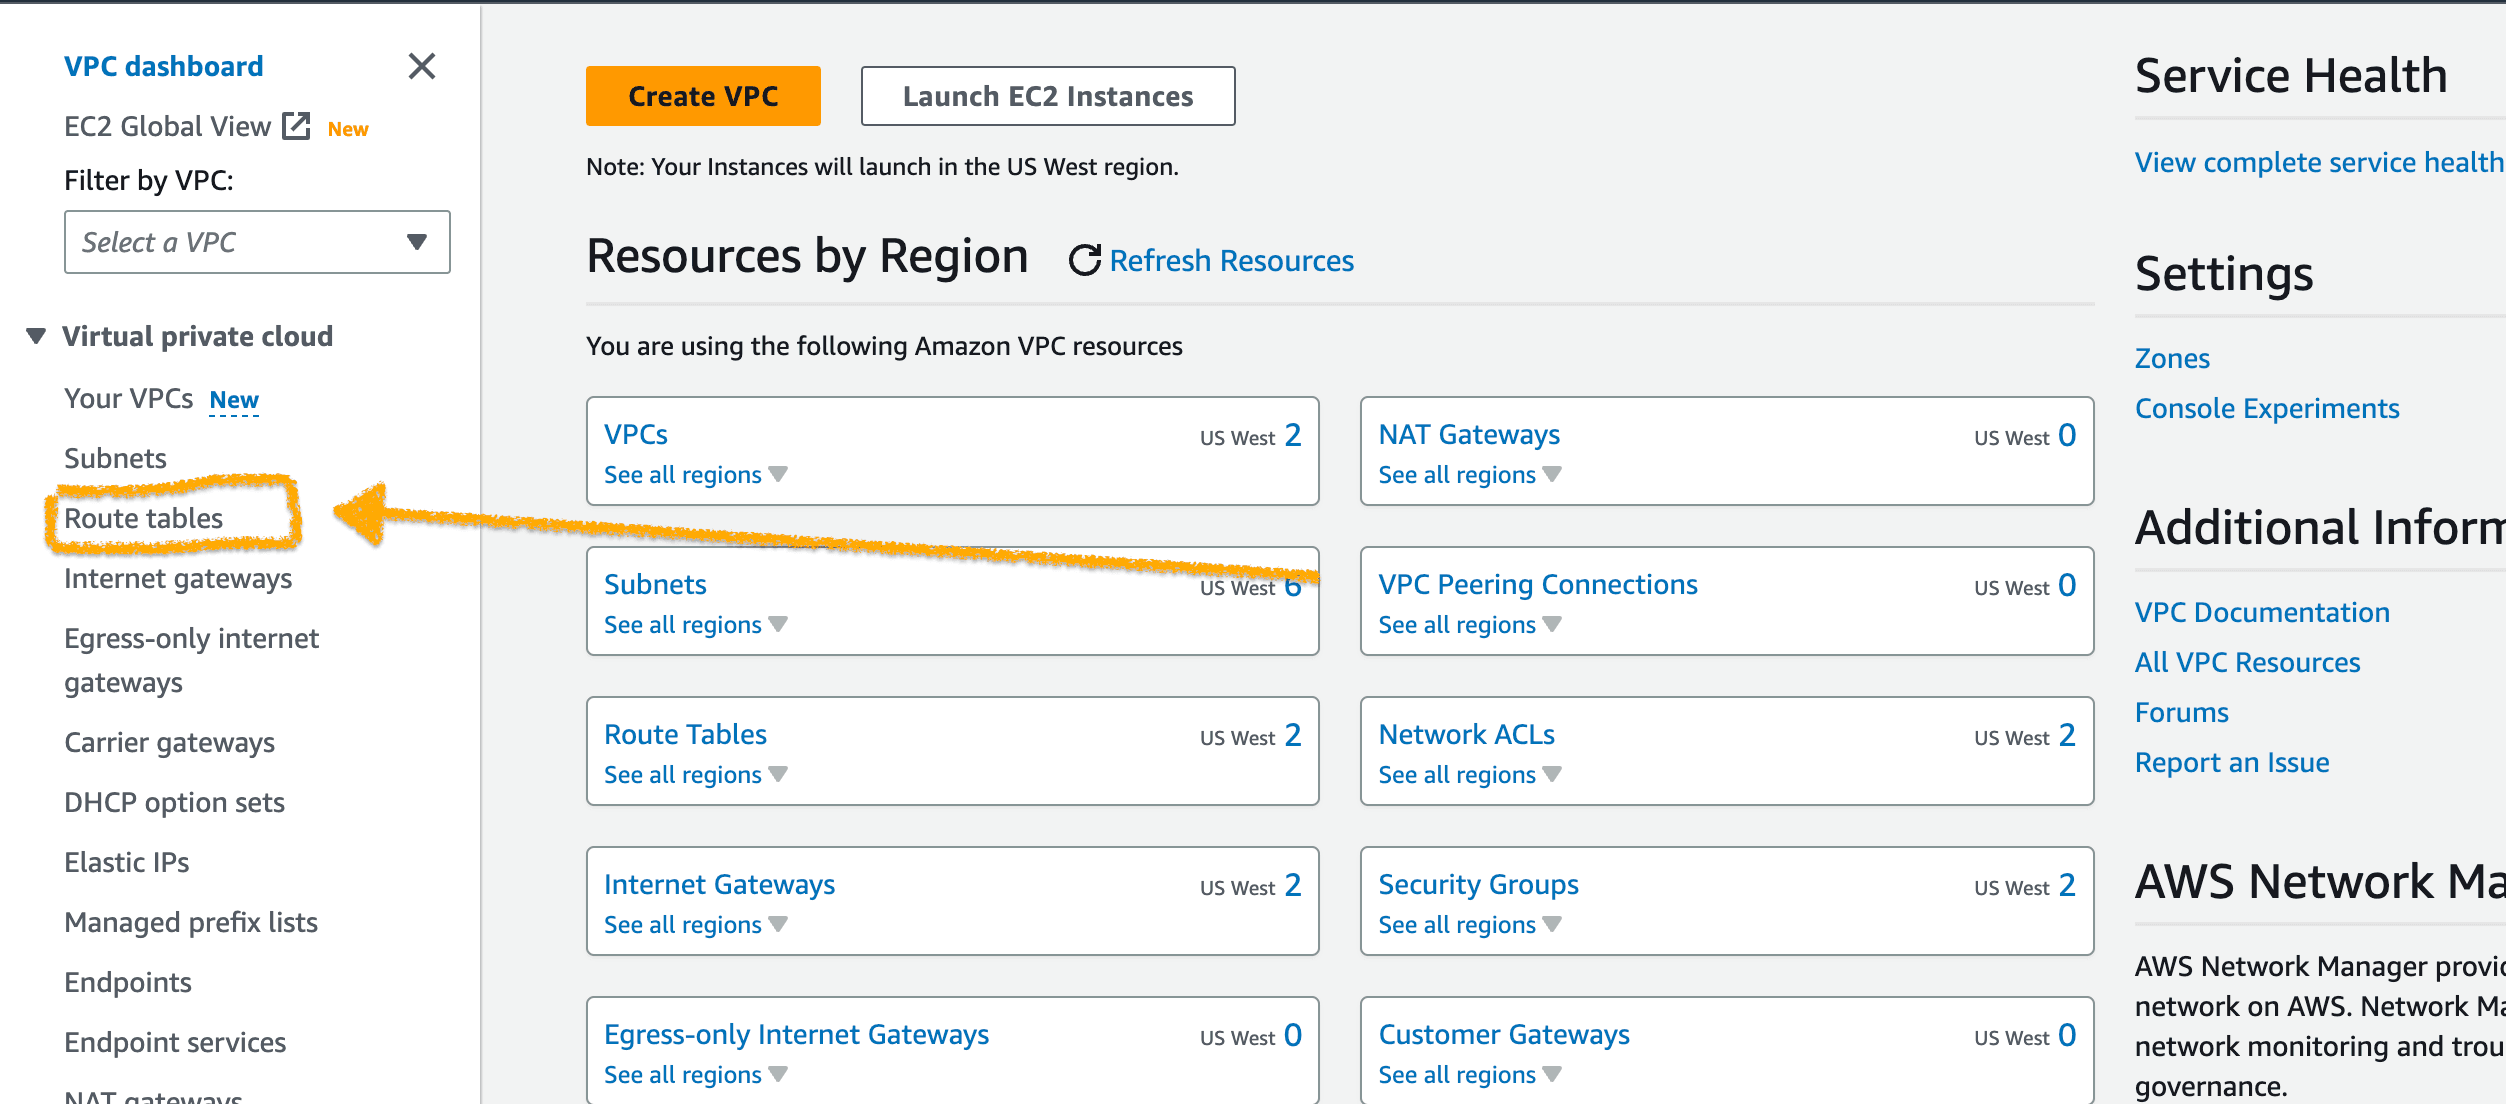
Task: Click the VPC Documentation link
Action: coord(2261,612)
